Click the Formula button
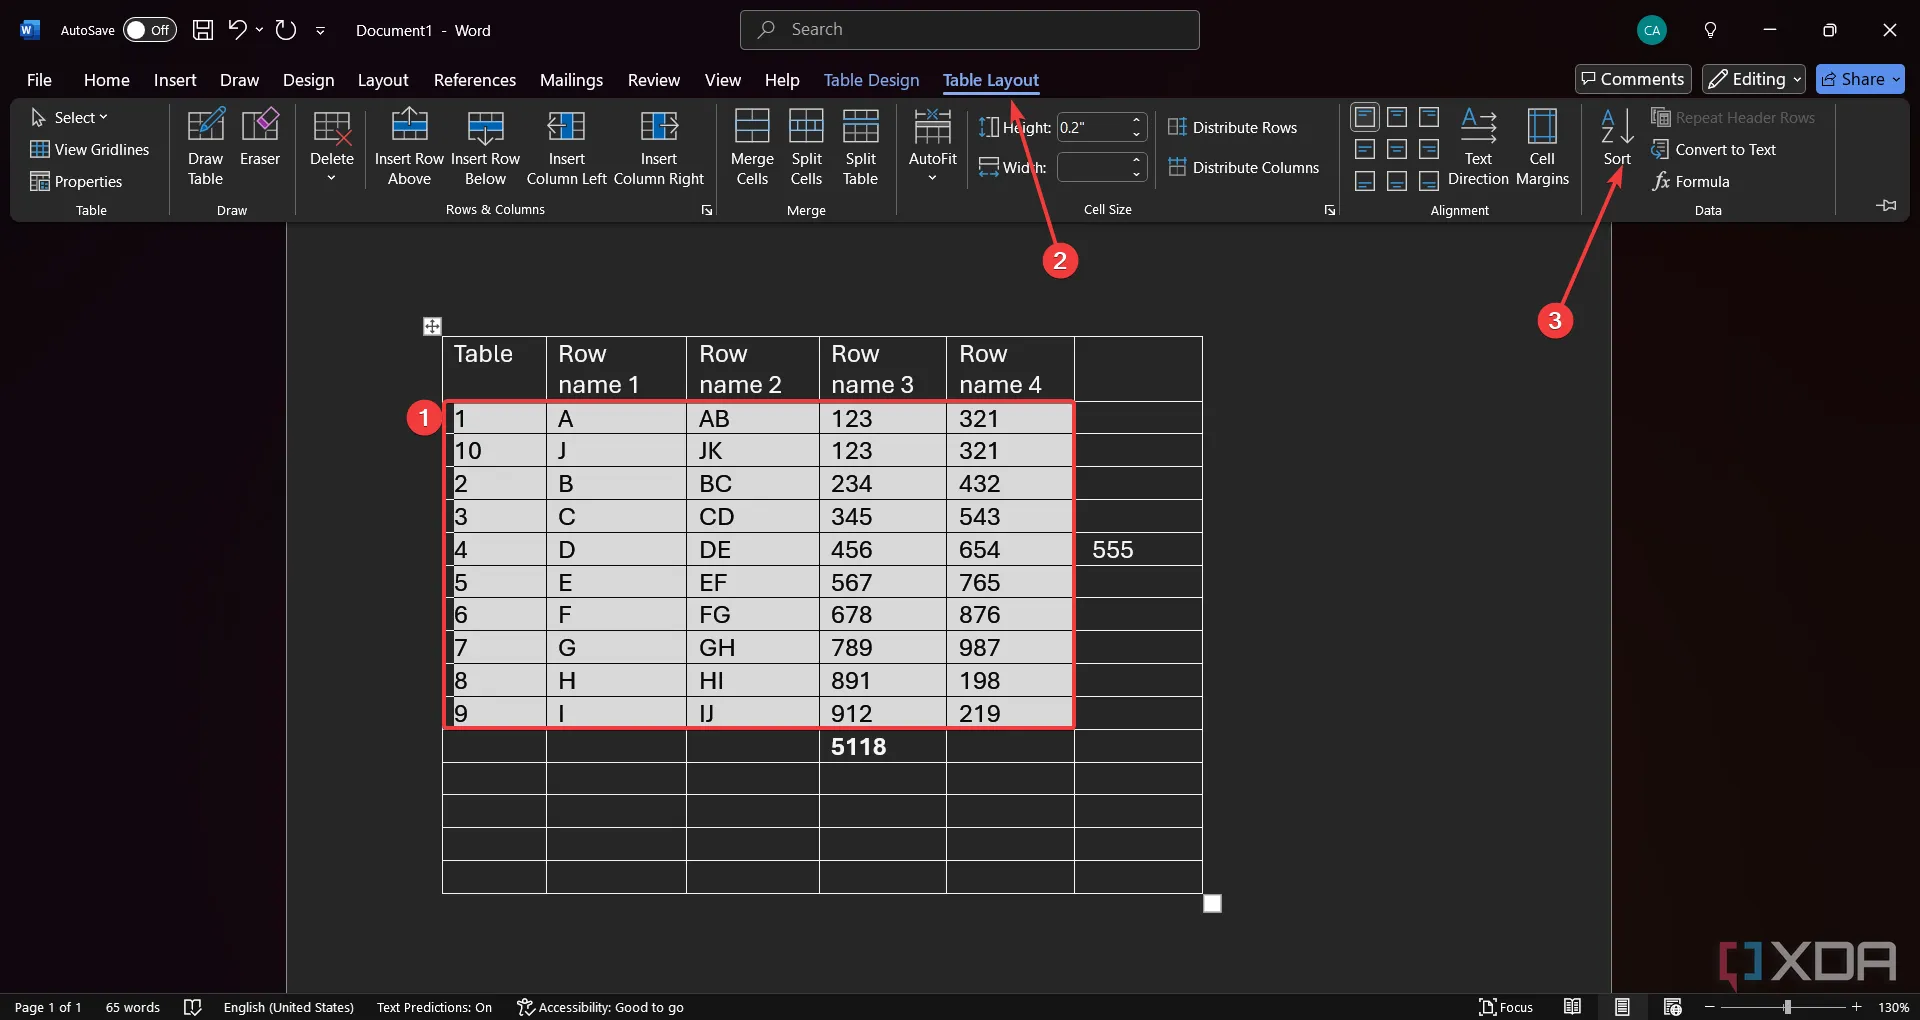 [x=1691, y=181]
